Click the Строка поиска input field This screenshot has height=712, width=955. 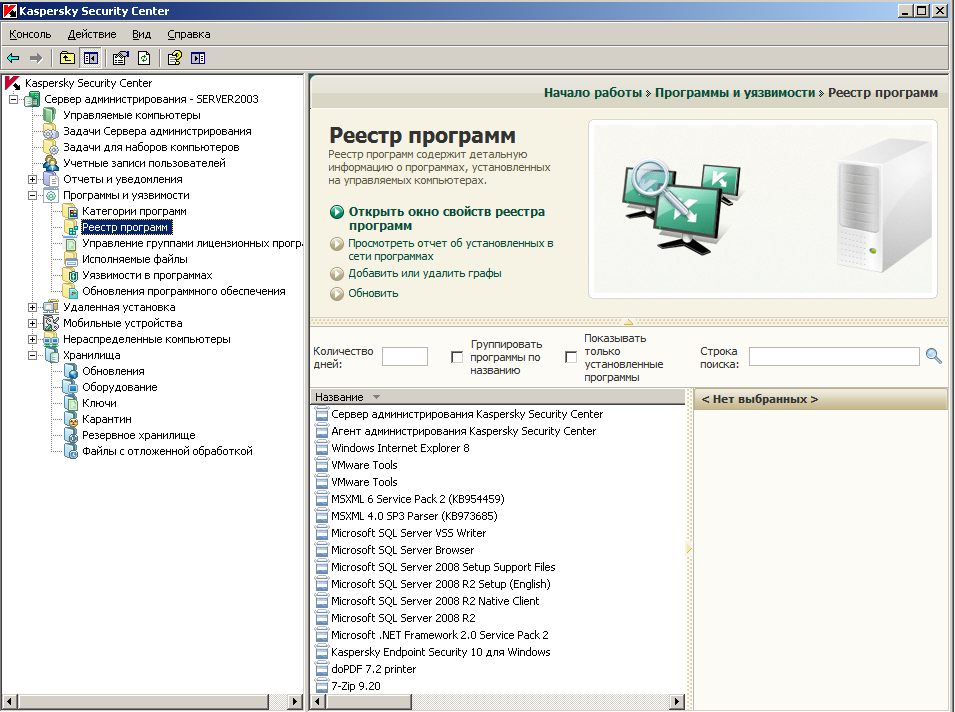834,357
